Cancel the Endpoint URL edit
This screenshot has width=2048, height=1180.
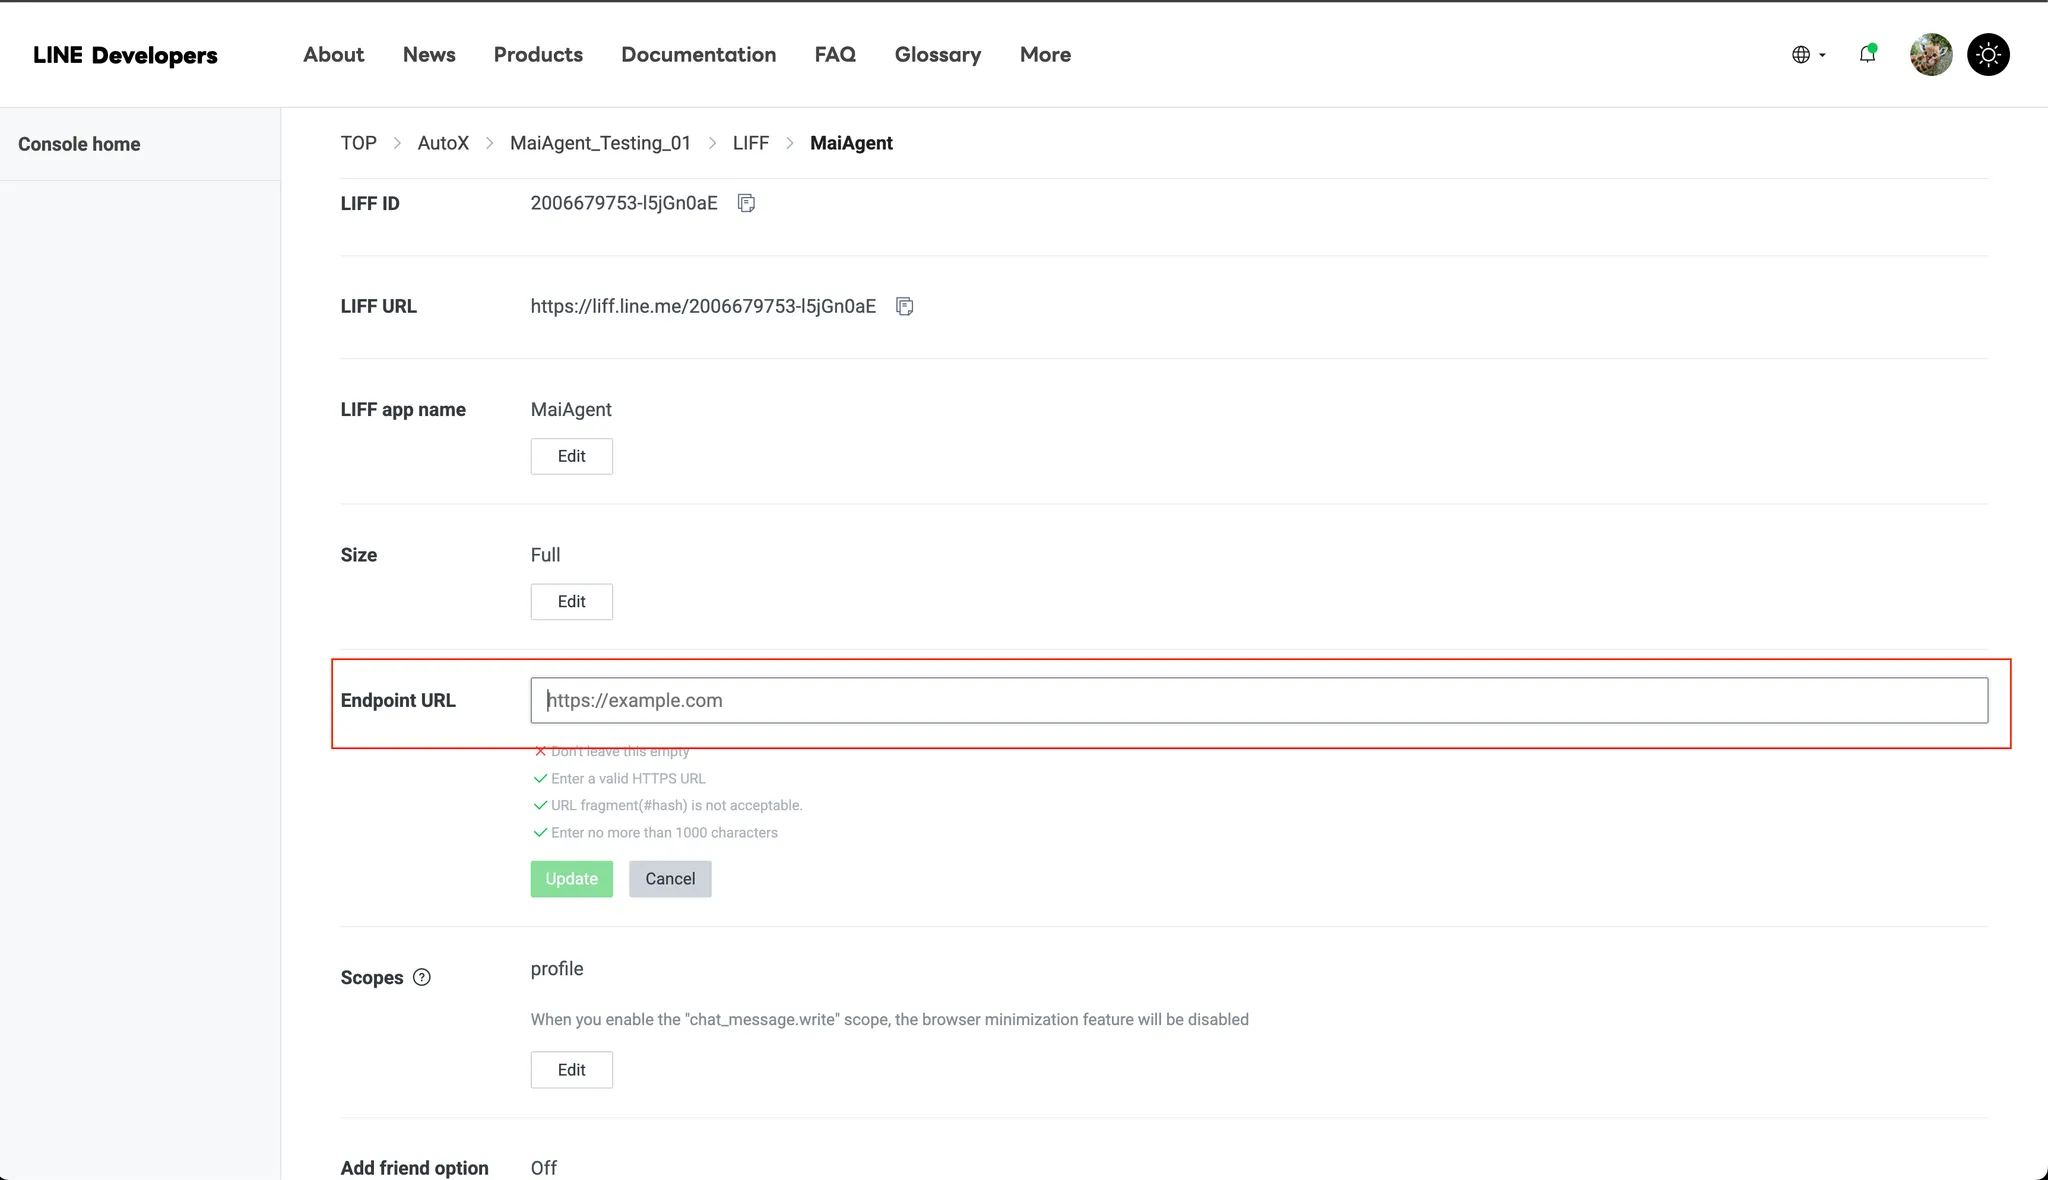669,878
